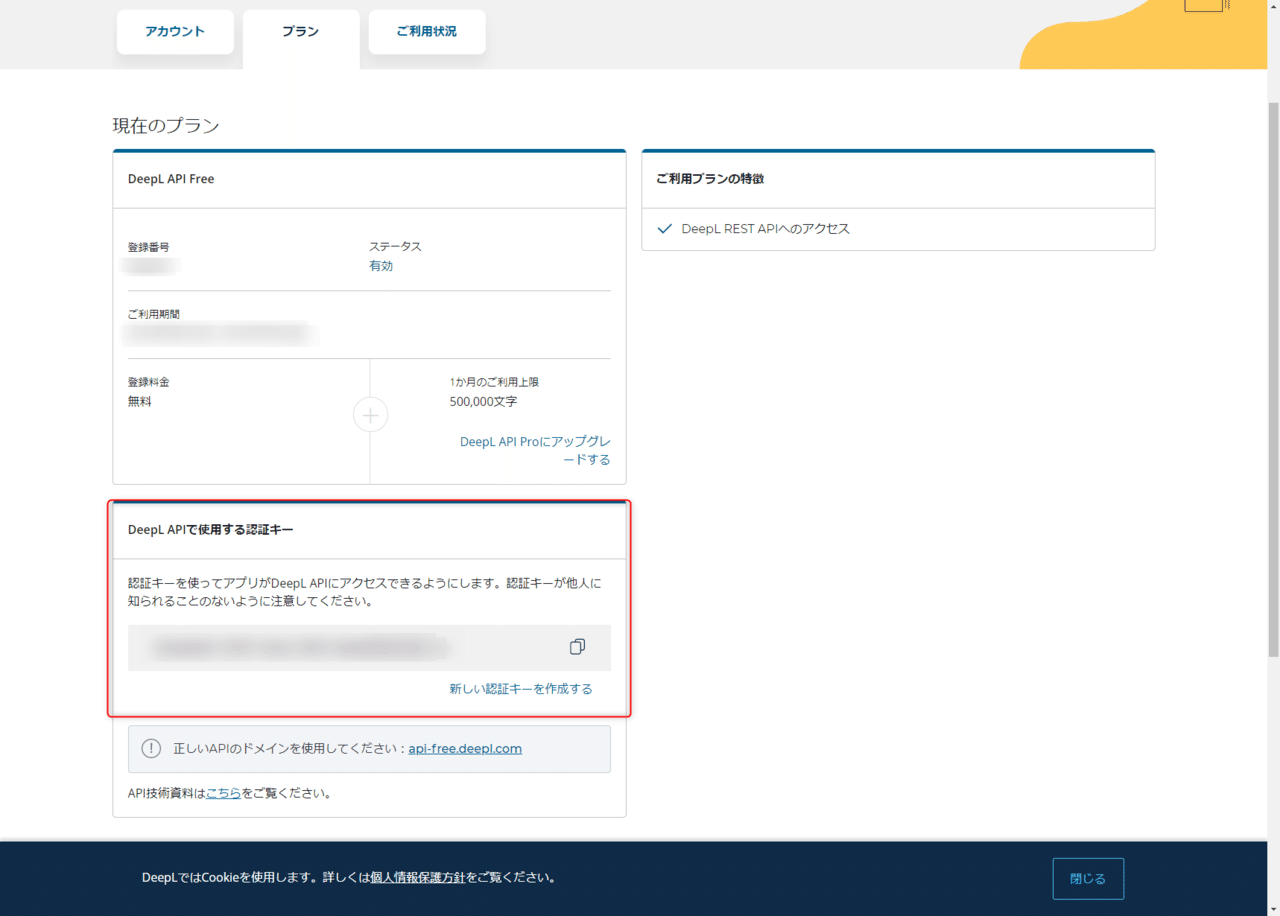The width and height of the screenshot is (1280, 916).
Task: Open the こちら API documentation link
Action: point(223,793)
